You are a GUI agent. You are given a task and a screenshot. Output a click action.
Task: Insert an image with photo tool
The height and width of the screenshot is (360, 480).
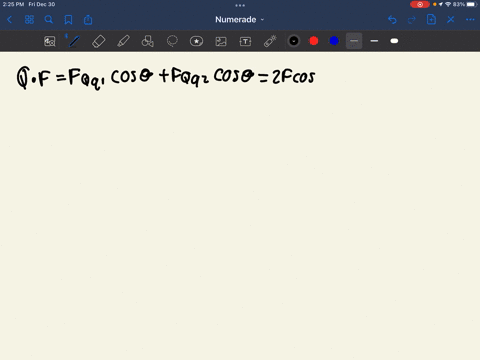pos(221,41)
